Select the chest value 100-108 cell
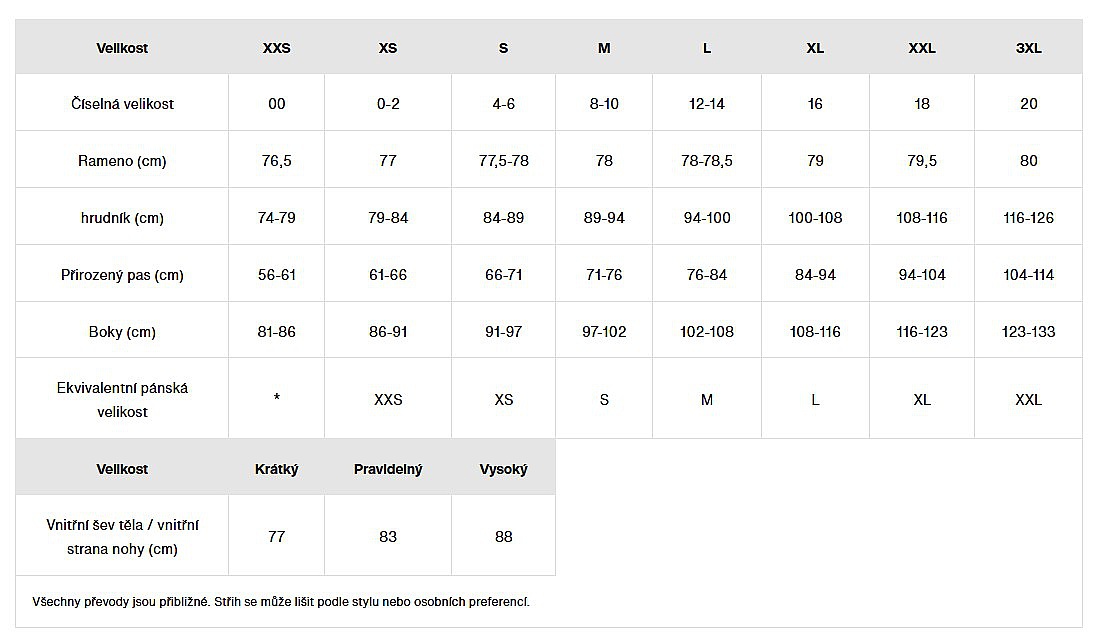Viewport: 1115px width, 635px height. click(815, 218)
